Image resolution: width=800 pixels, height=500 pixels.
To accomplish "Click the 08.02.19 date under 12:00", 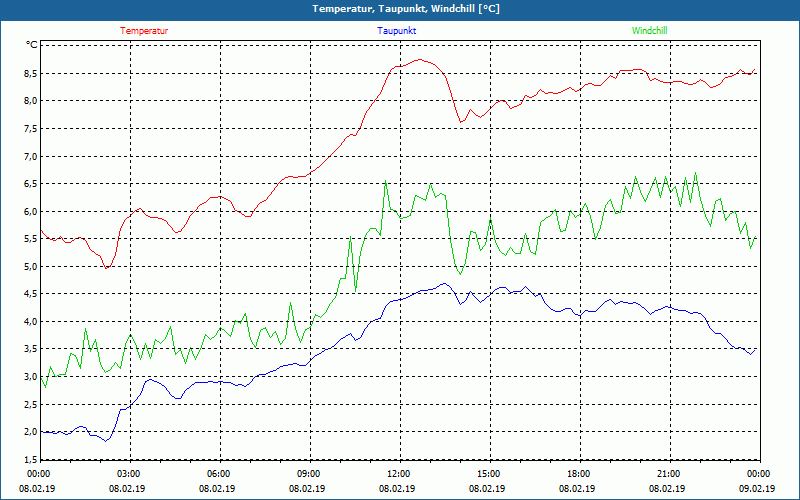I will coord(397,488).
